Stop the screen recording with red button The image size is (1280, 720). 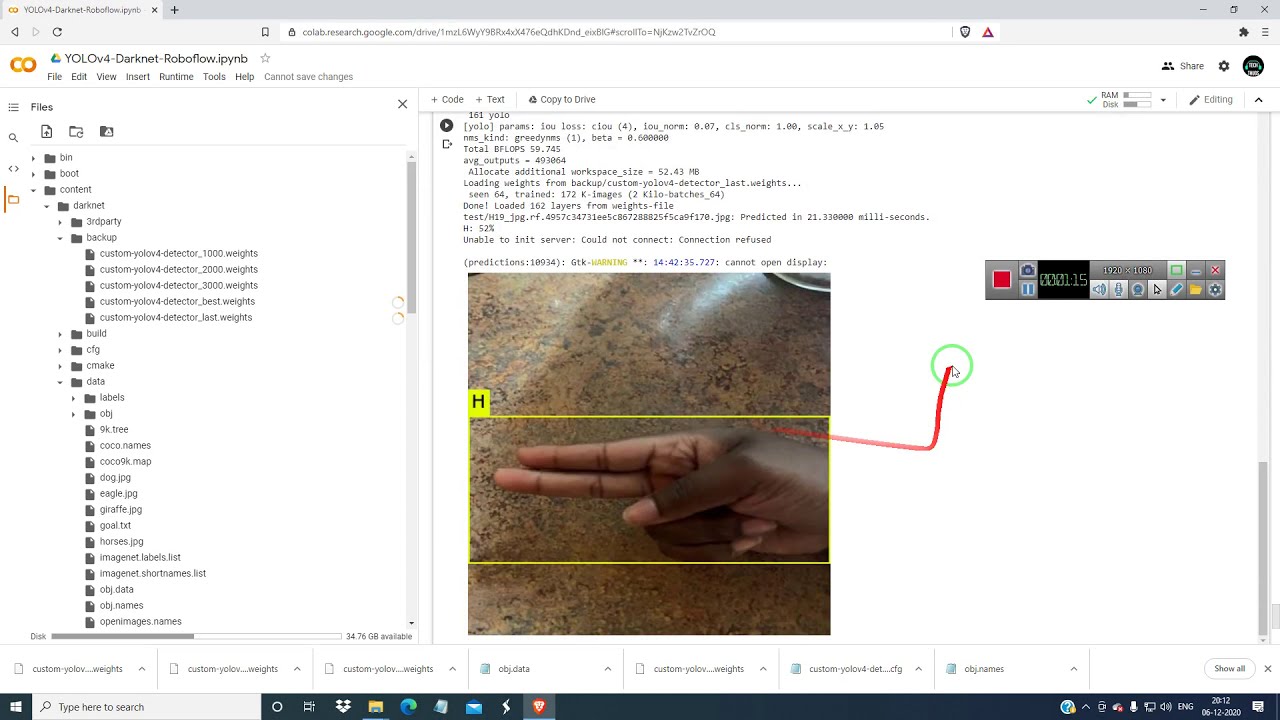1002,280
